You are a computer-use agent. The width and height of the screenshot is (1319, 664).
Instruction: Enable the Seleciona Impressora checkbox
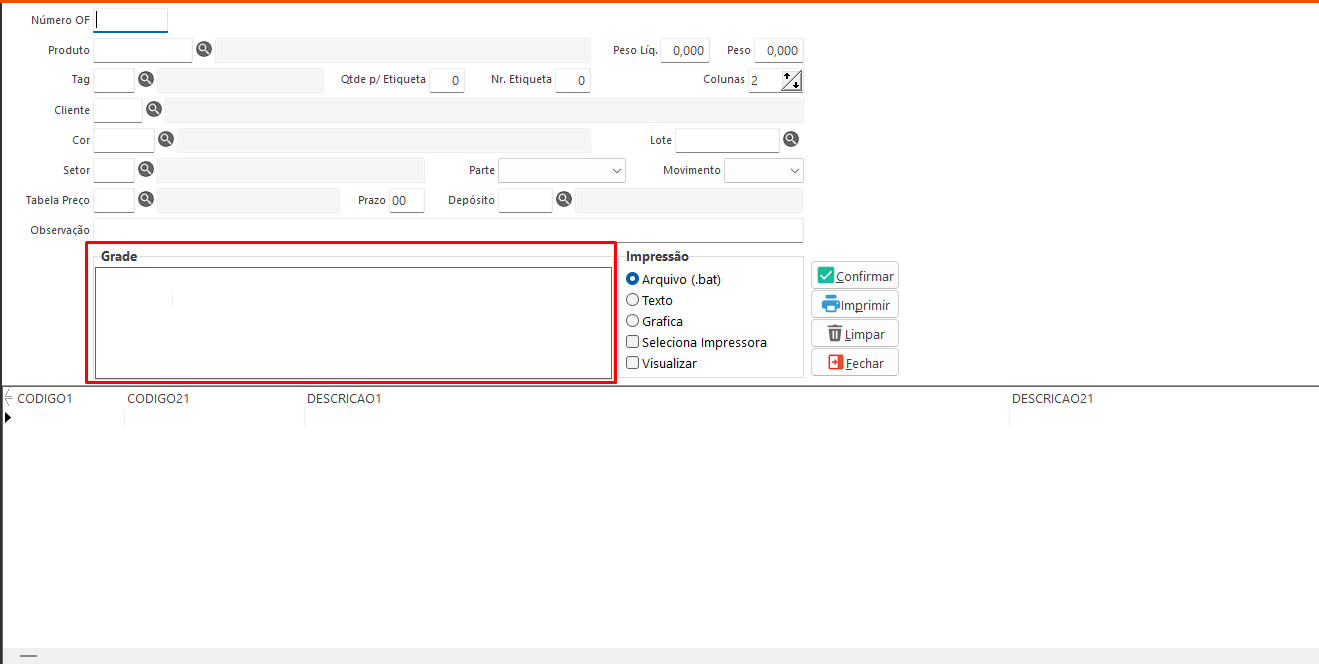(x=632, y=342)
